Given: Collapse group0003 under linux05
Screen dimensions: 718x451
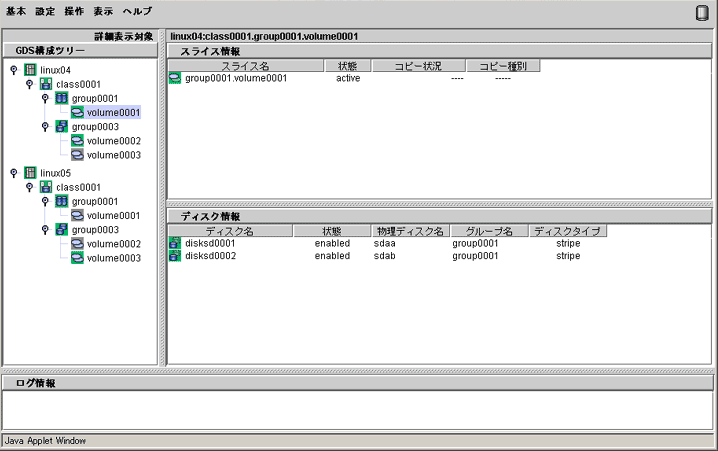Looking at the screenshot, I should click(45, 230).
